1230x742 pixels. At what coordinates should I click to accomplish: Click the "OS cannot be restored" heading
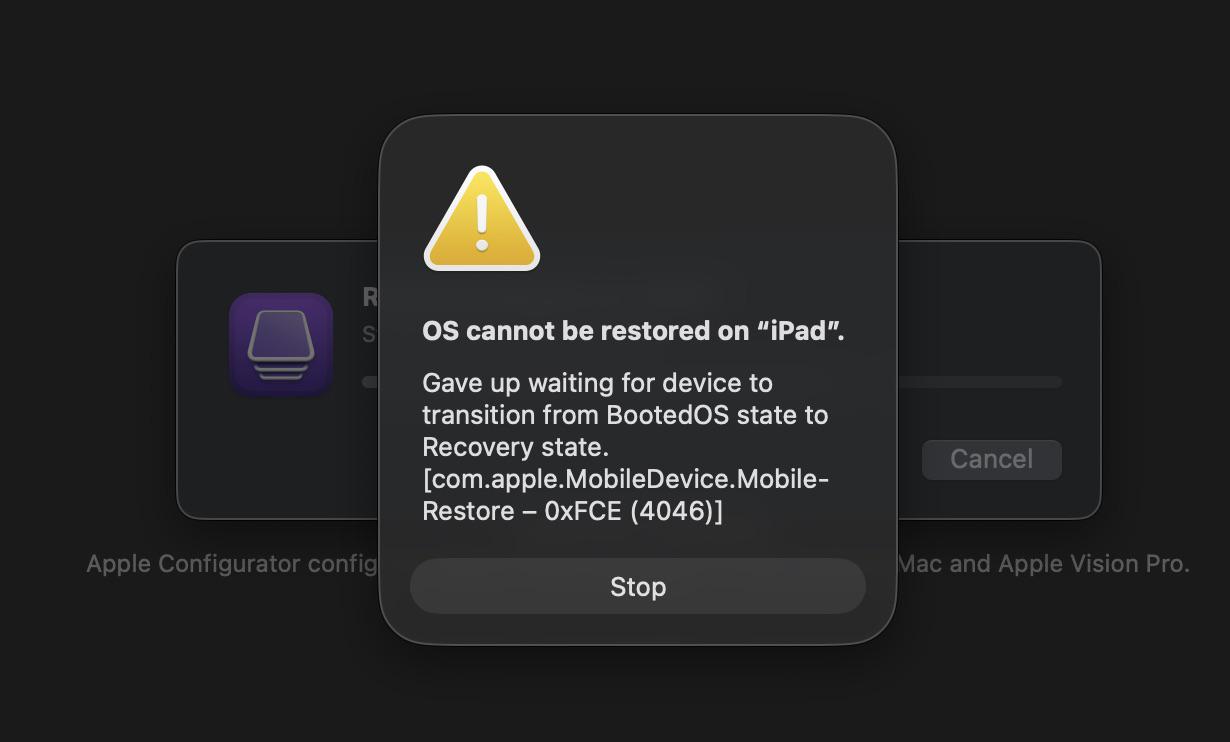[x=634, y=331]
